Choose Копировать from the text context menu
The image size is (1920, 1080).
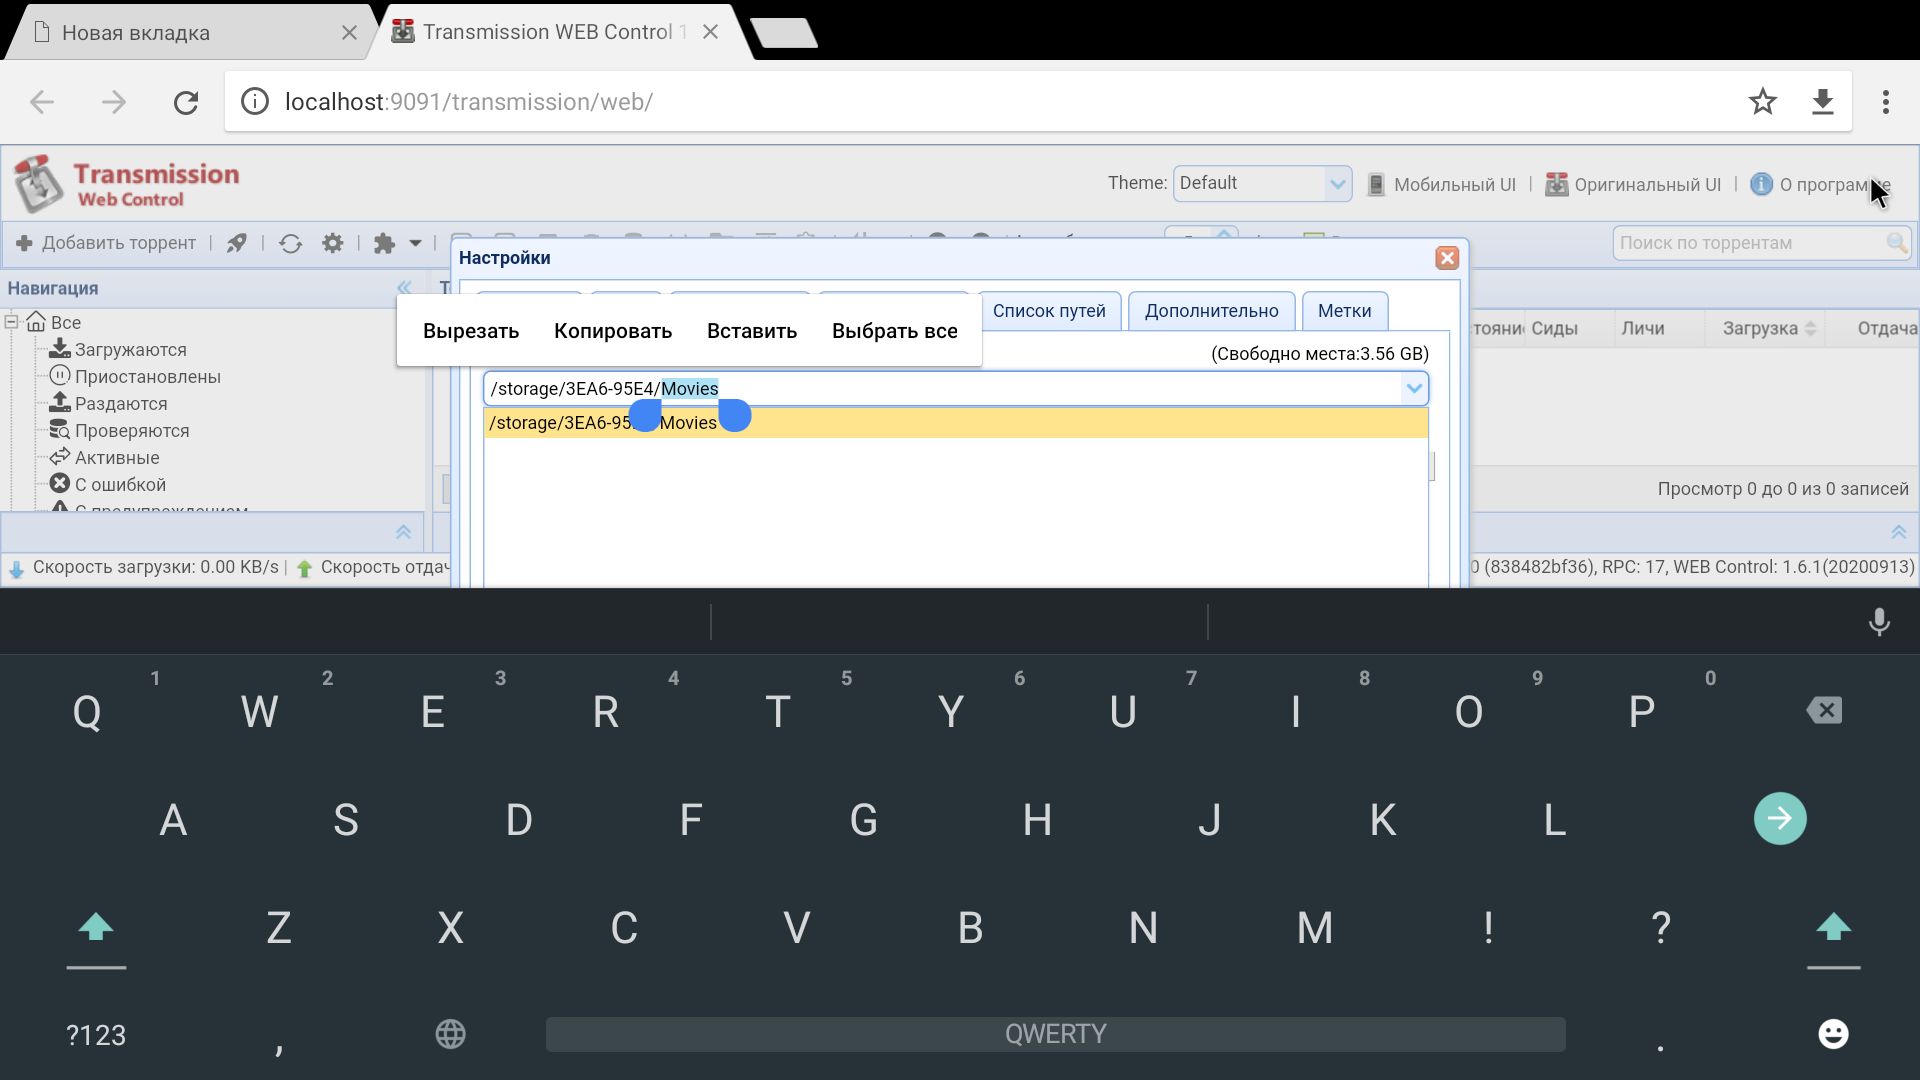pyautogui.click(x=612, y=331)
